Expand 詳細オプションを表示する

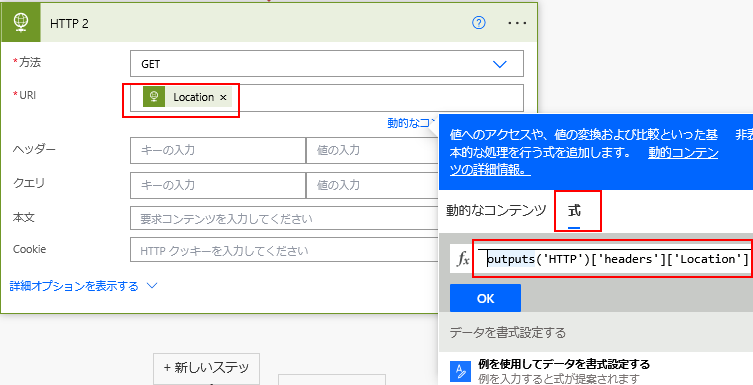coord(84,287)
